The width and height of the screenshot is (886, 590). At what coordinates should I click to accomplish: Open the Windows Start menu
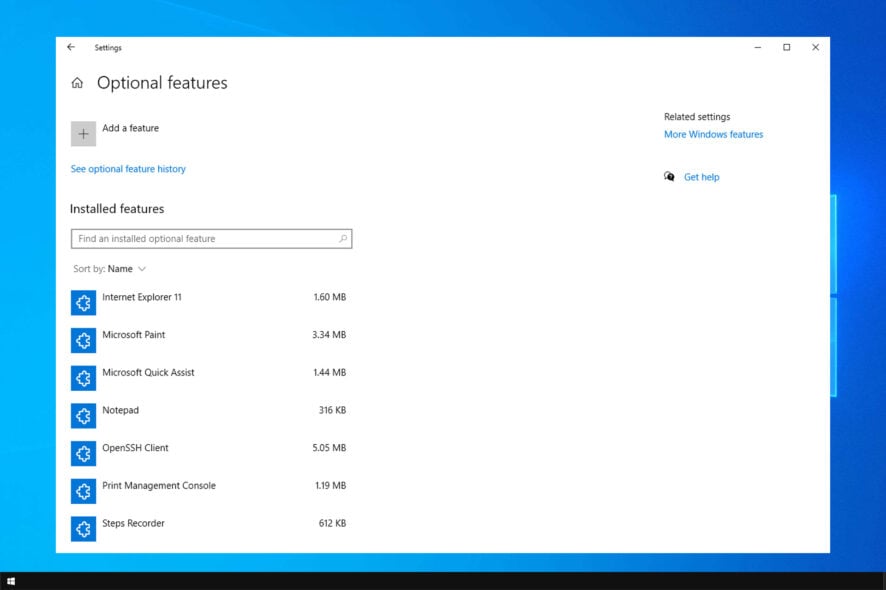[11, 581]
